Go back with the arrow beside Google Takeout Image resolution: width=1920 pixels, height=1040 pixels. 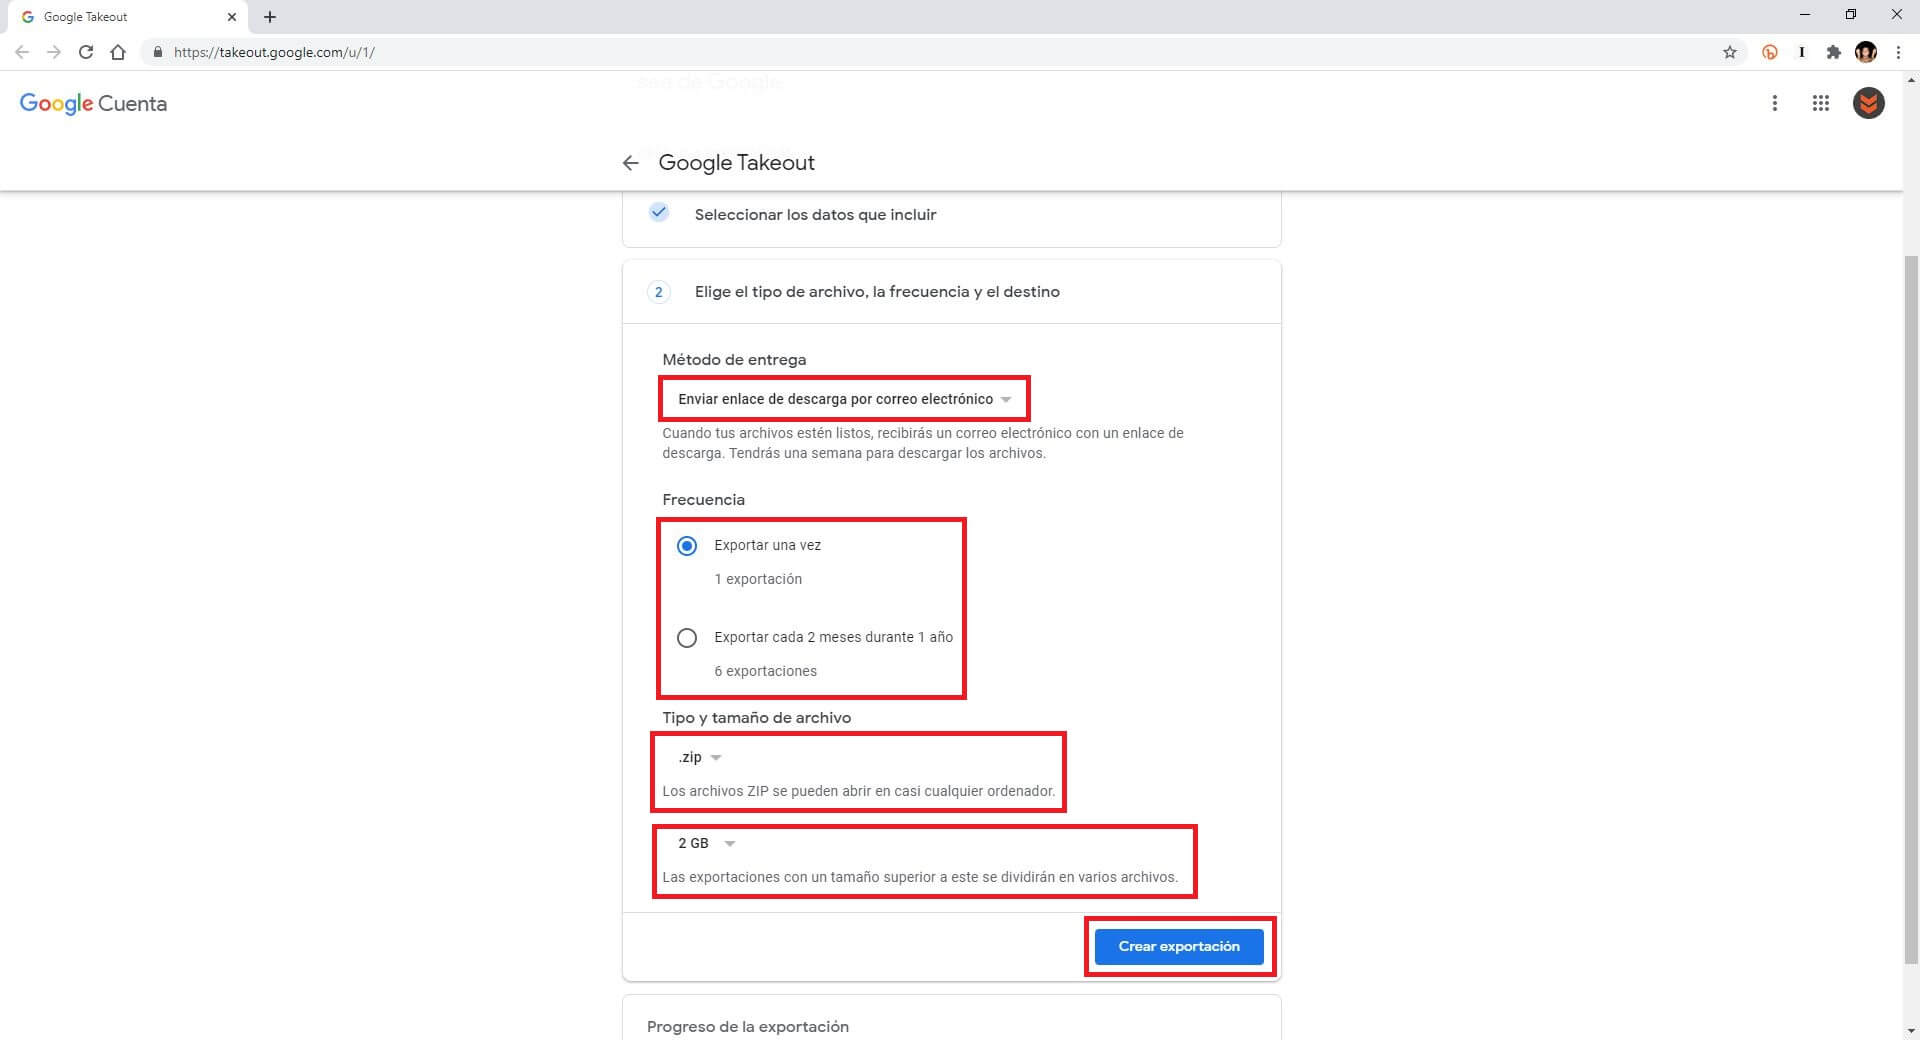tap(630, 163)
